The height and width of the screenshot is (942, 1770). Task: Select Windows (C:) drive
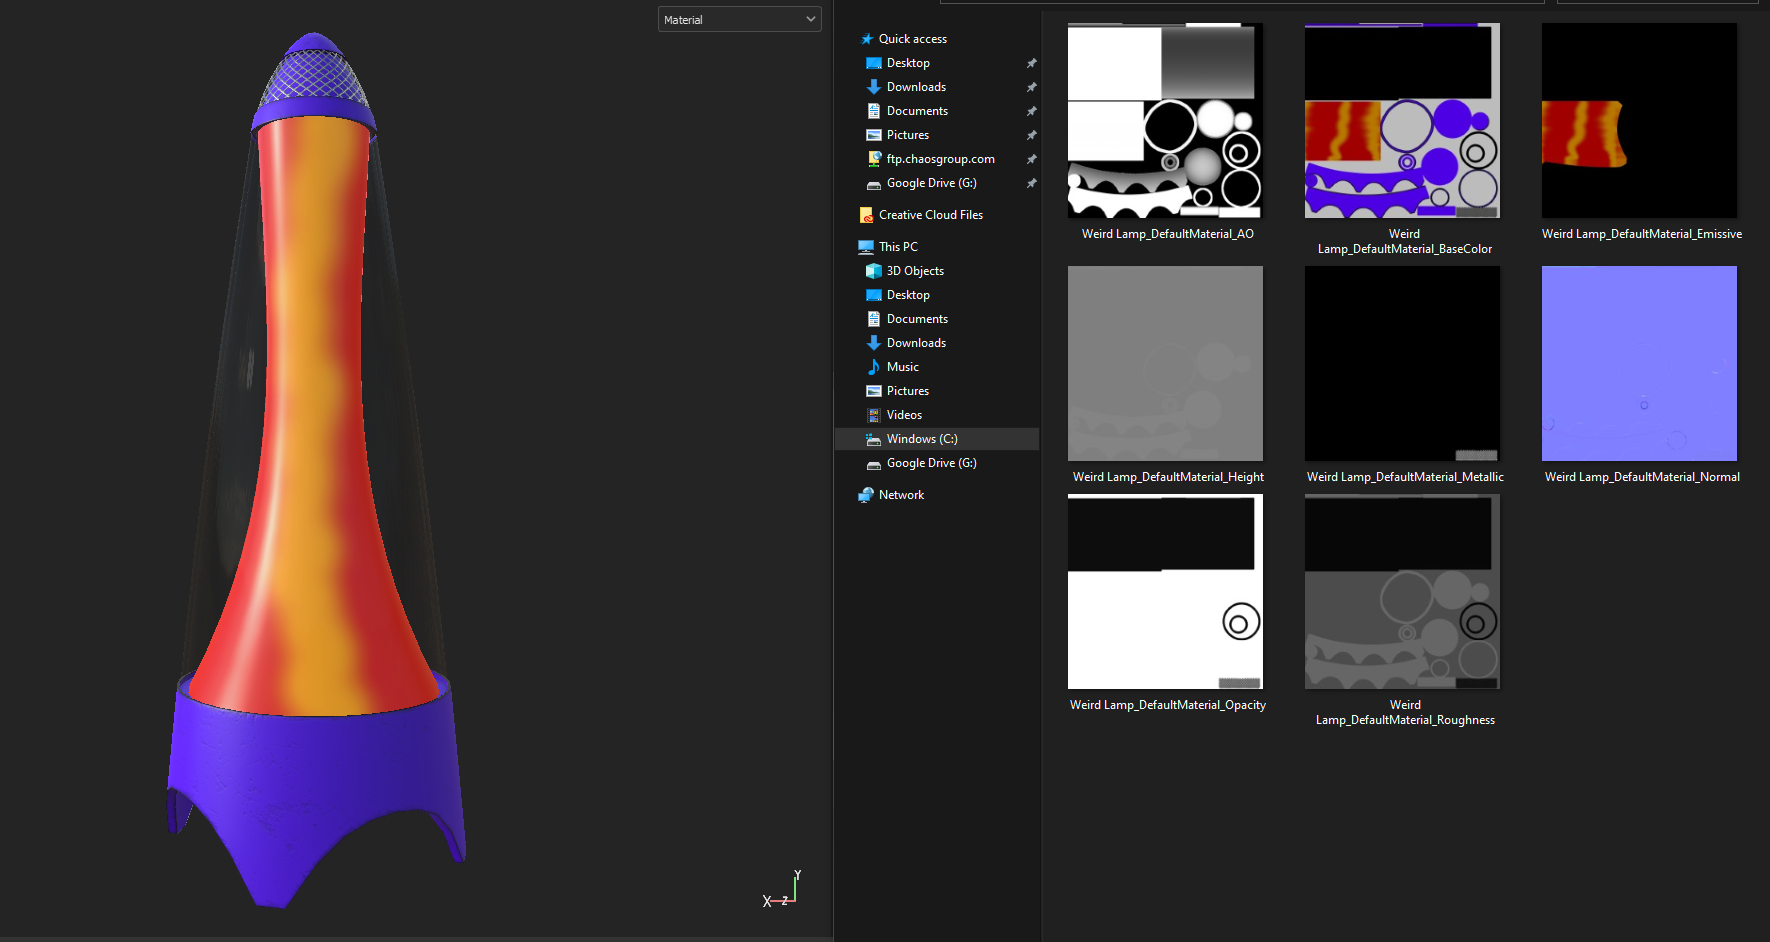point(921,439)
